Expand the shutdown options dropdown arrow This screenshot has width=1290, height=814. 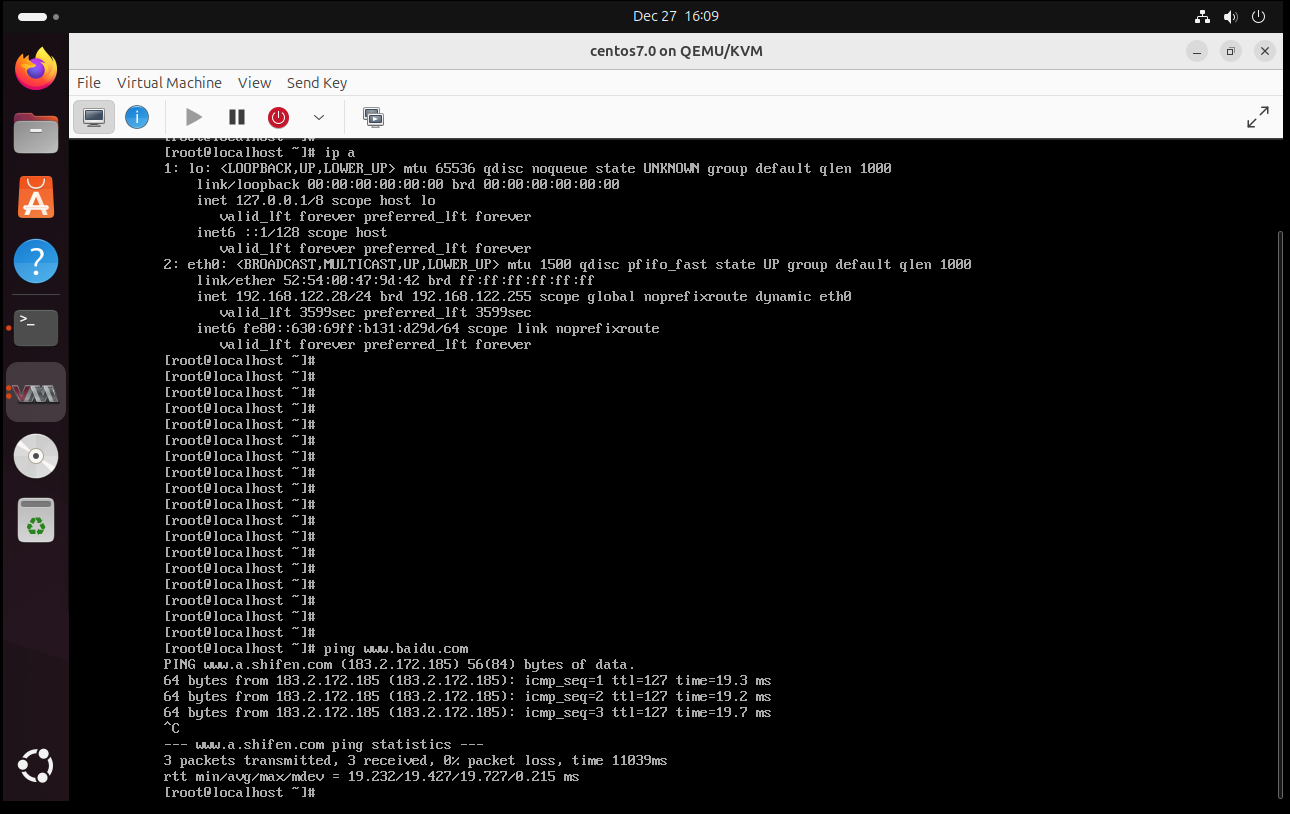[x=319, y=118]
